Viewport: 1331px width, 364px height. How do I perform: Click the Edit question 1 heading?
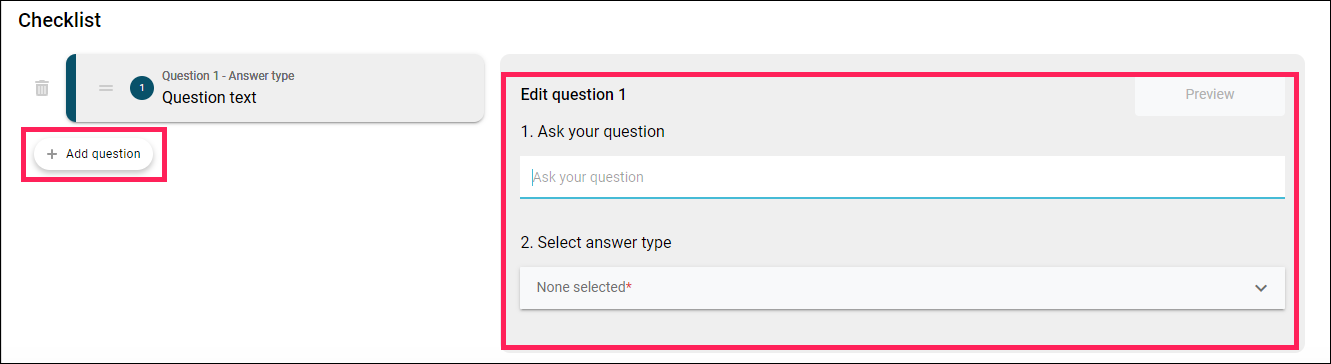(573, 95)
